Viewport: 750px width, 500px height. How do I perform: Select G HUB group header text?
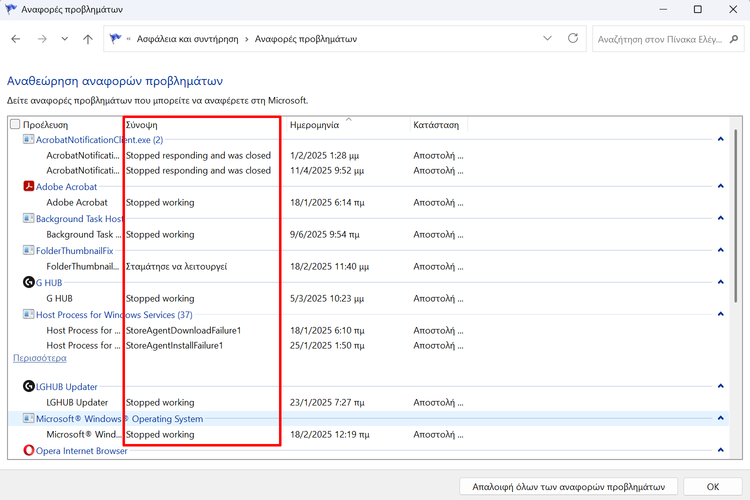tap(49, 283)
